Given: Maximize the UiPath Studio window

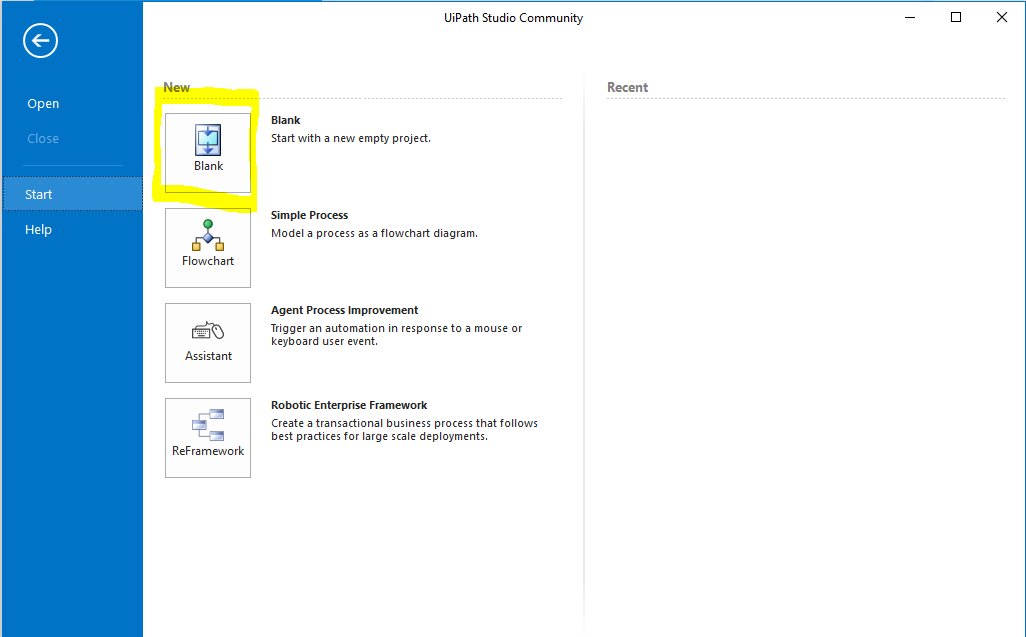Looking at the screenshot, I should click(x=955, y=18).
